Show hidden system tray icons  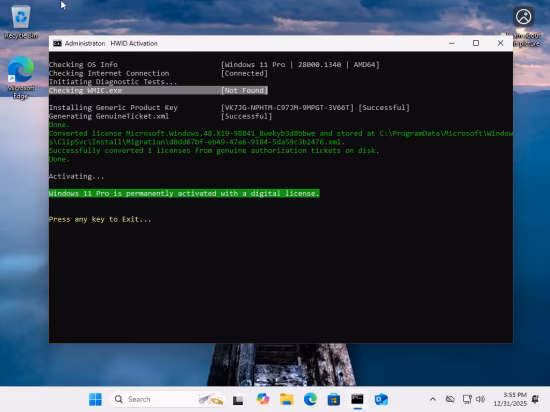[x=433, y=399]
